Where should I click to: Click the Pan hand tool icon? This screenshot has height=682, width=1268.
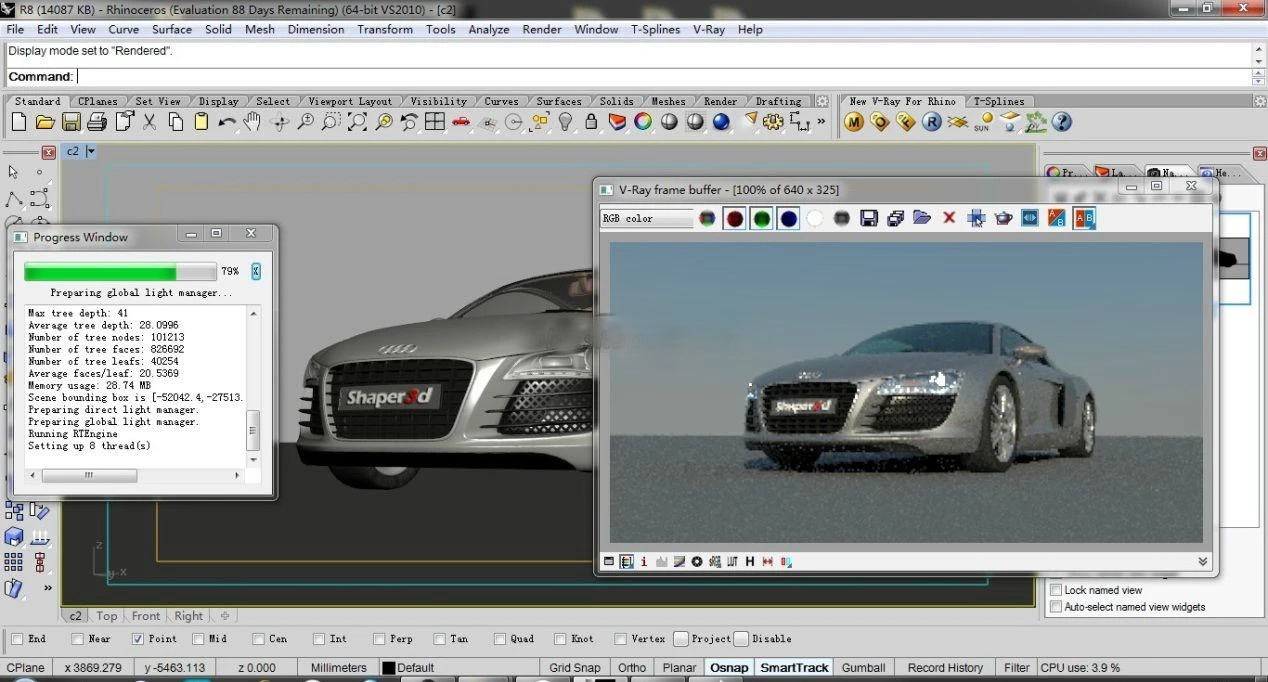coord(253,122)
